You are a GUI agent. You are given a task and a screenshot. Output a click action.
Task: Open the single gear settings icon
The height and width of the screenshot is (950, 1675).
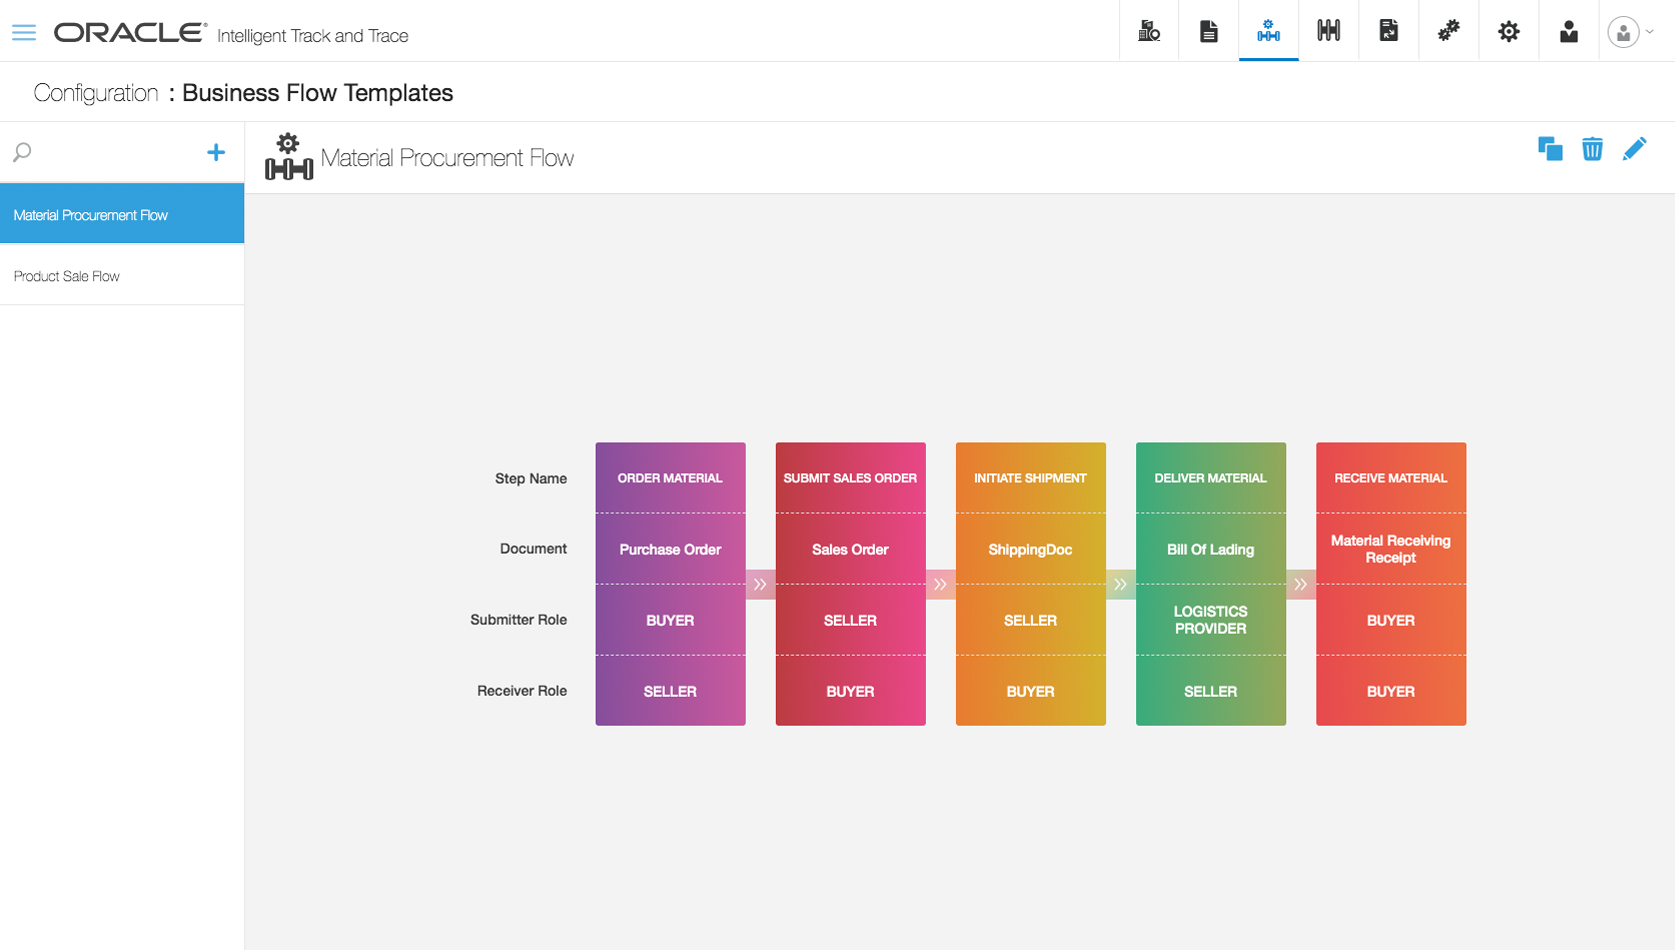[1508, 32]
